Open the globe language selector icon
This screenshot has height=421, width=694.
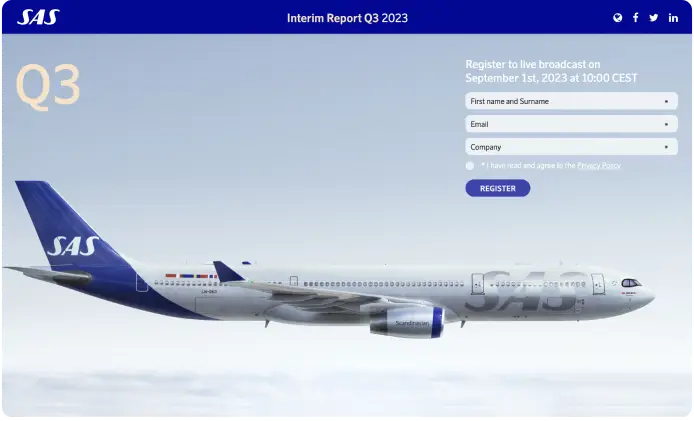pyautogui.click(x=617, y=18)
